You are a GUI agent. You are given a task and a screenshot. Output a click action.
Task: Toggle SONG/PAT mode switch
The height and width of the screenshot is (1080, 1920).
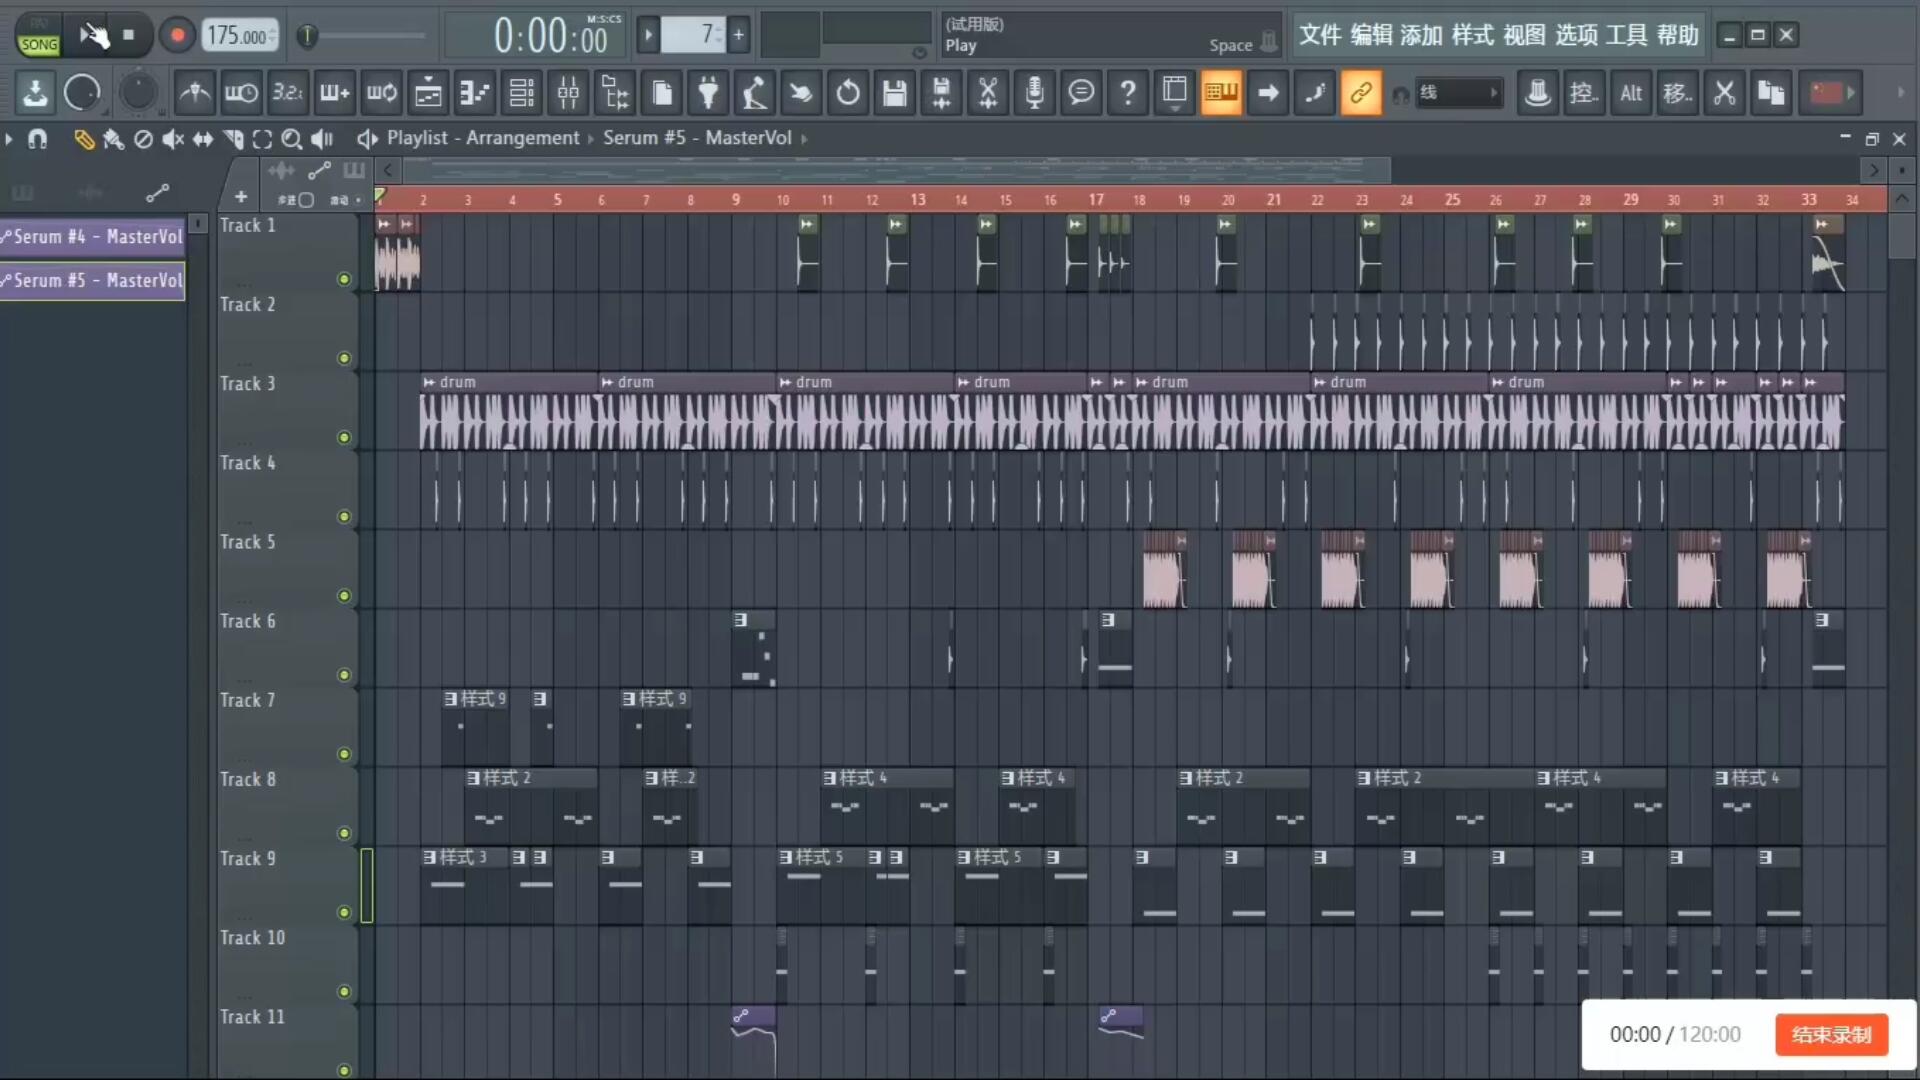pos(39,35)
